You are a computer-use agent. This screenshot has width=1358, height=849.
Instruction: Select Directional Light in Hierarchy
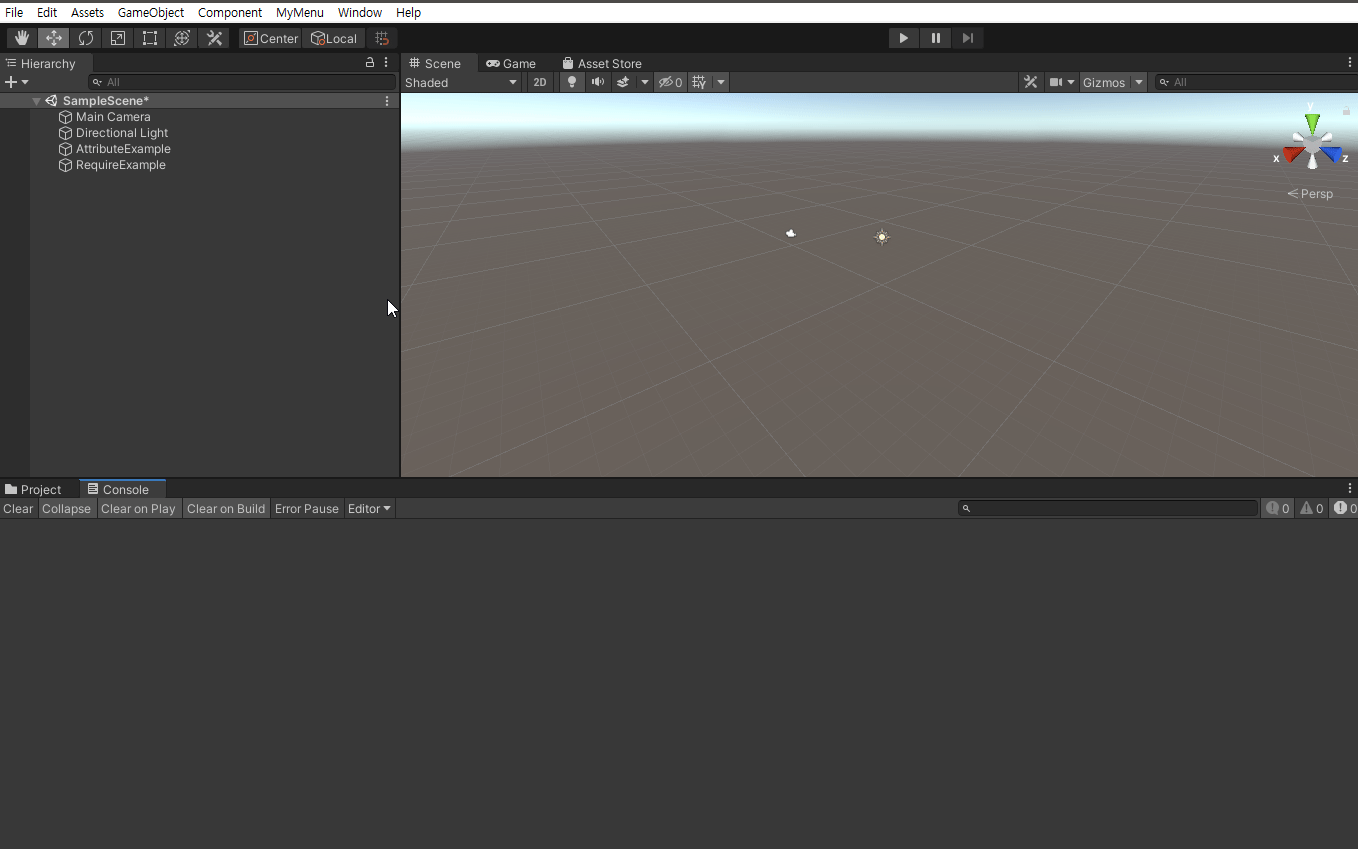click(x=122, y=133)
